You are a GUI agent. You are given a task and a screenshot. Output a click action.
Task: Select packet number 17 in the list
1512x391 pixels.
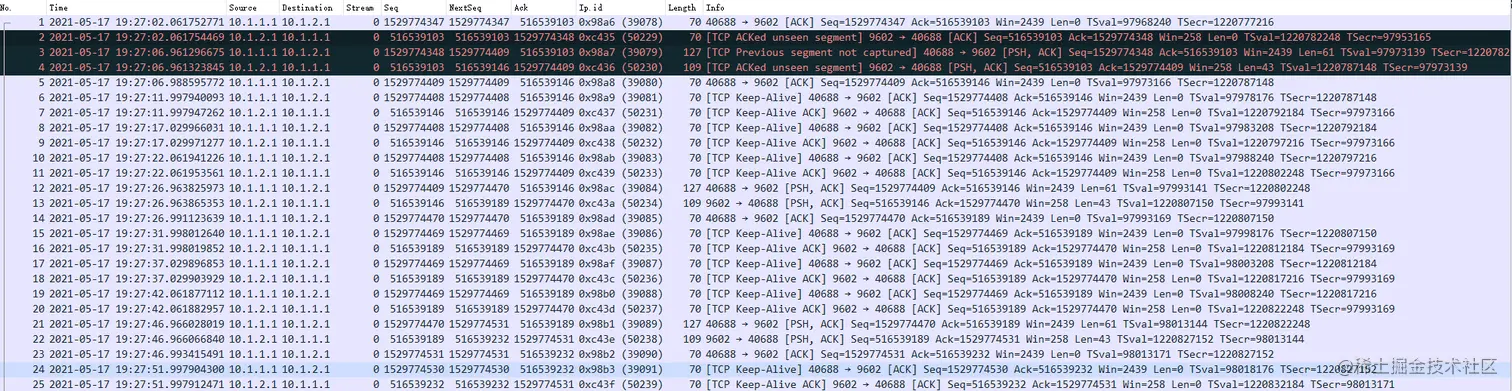point(756,263)
